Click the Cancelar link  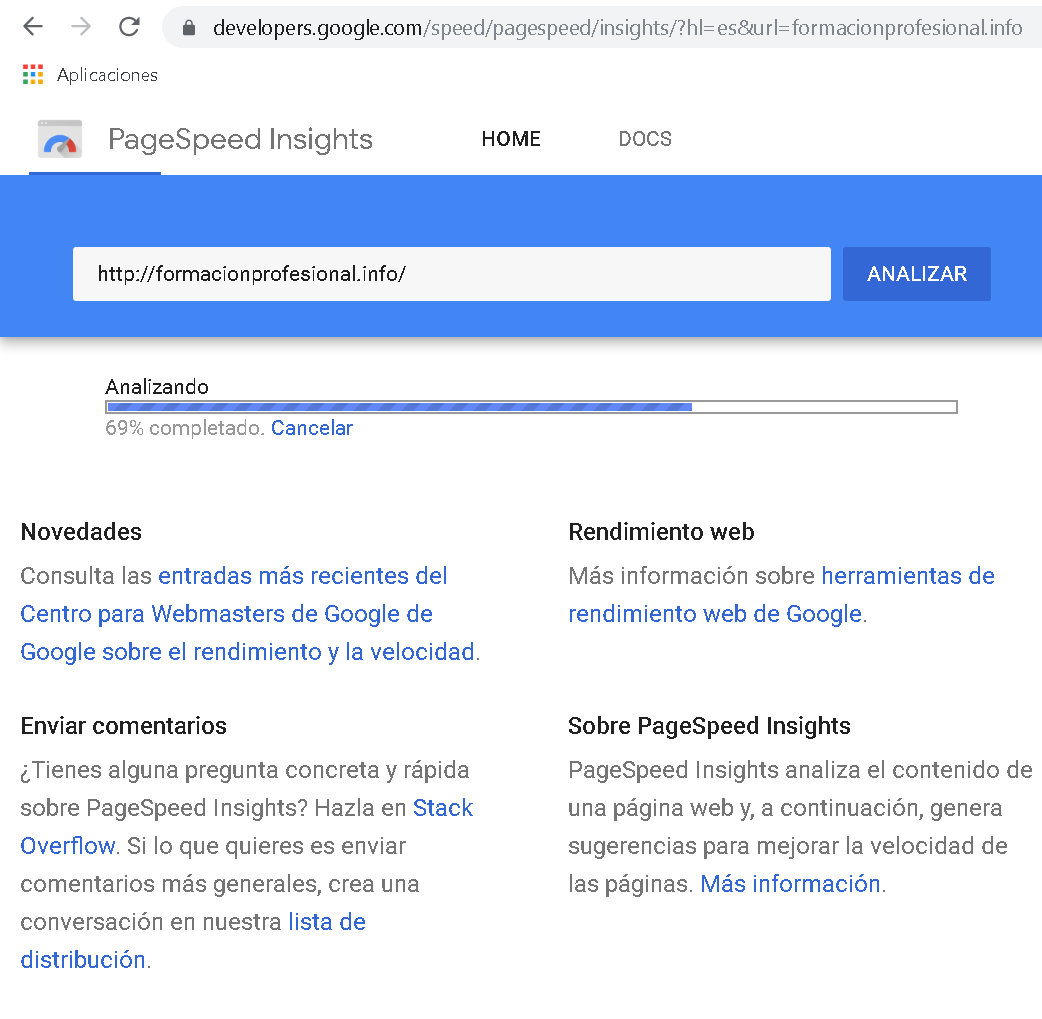312,428
